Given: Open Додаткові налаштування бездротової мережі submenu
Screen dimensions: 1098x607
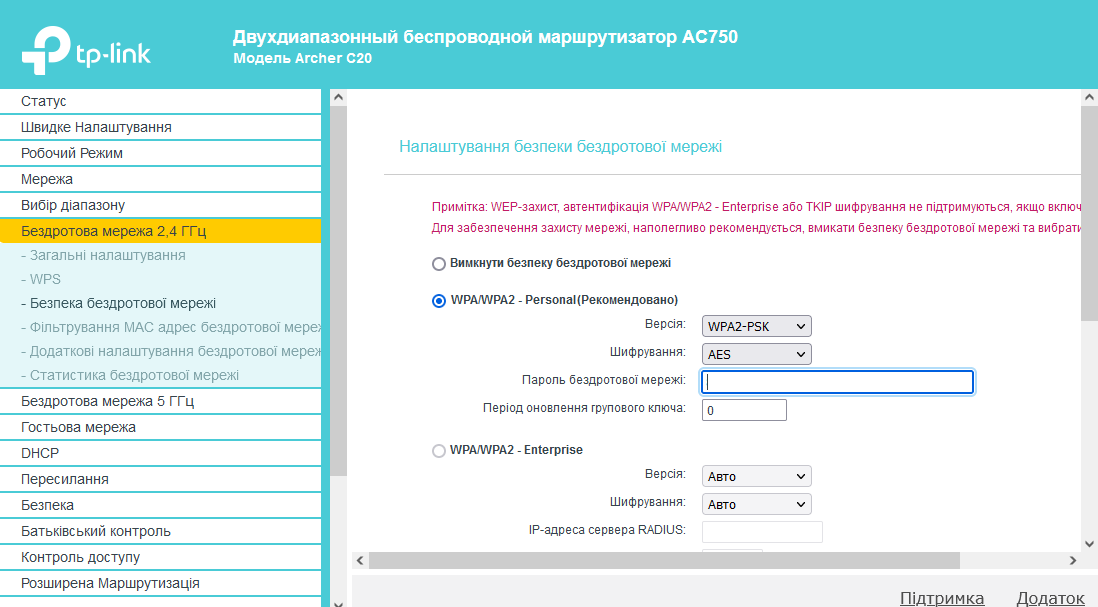Looking at the screenshot, I should [x=171, y=351].
